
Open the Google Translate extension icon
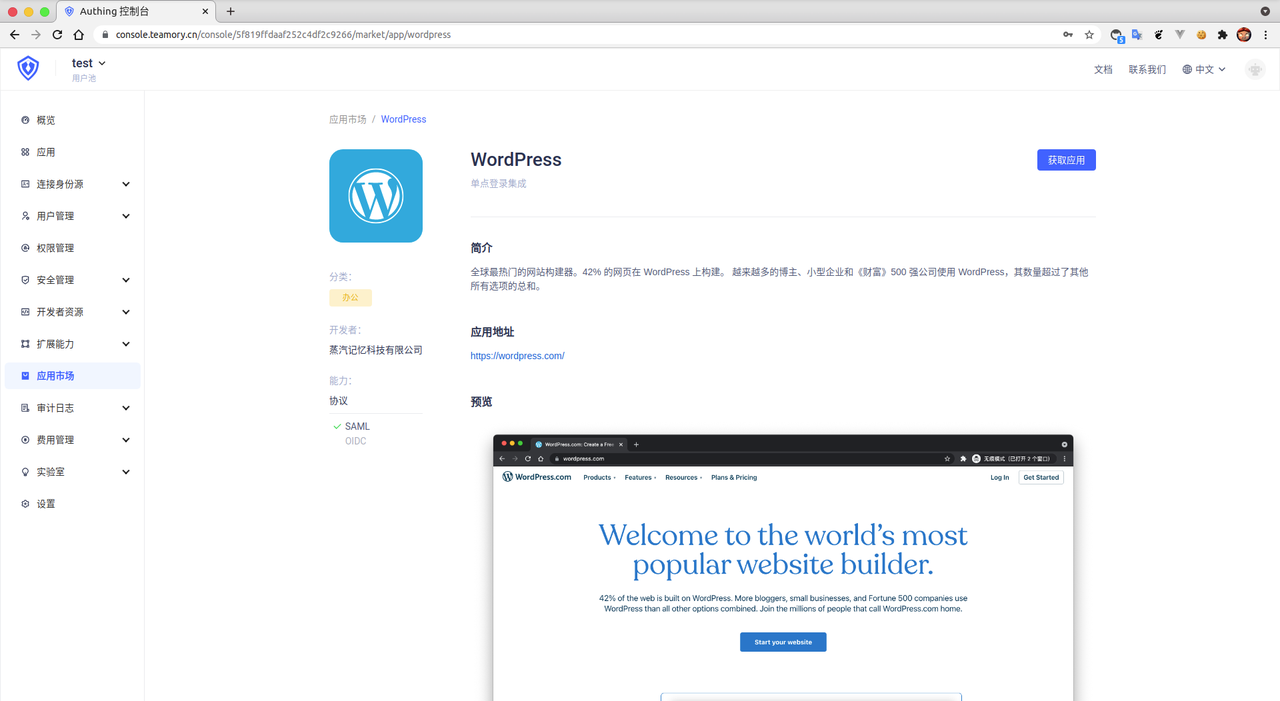point(1137,34)
